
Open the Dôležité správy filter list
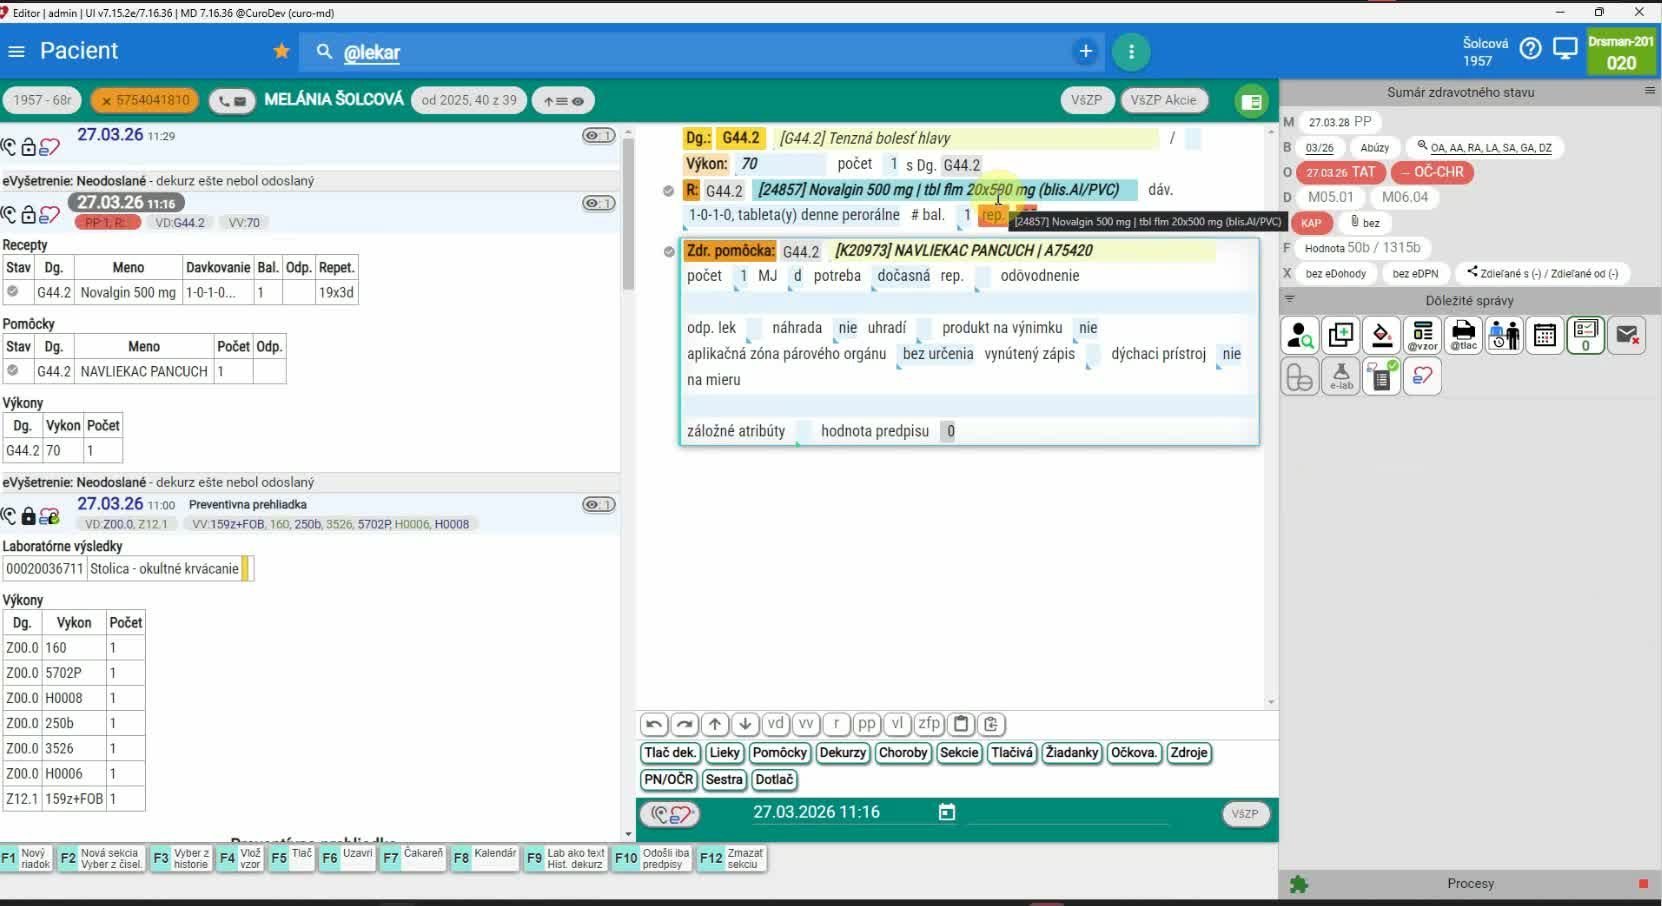pyautogui.click(x=1290, y=299)
